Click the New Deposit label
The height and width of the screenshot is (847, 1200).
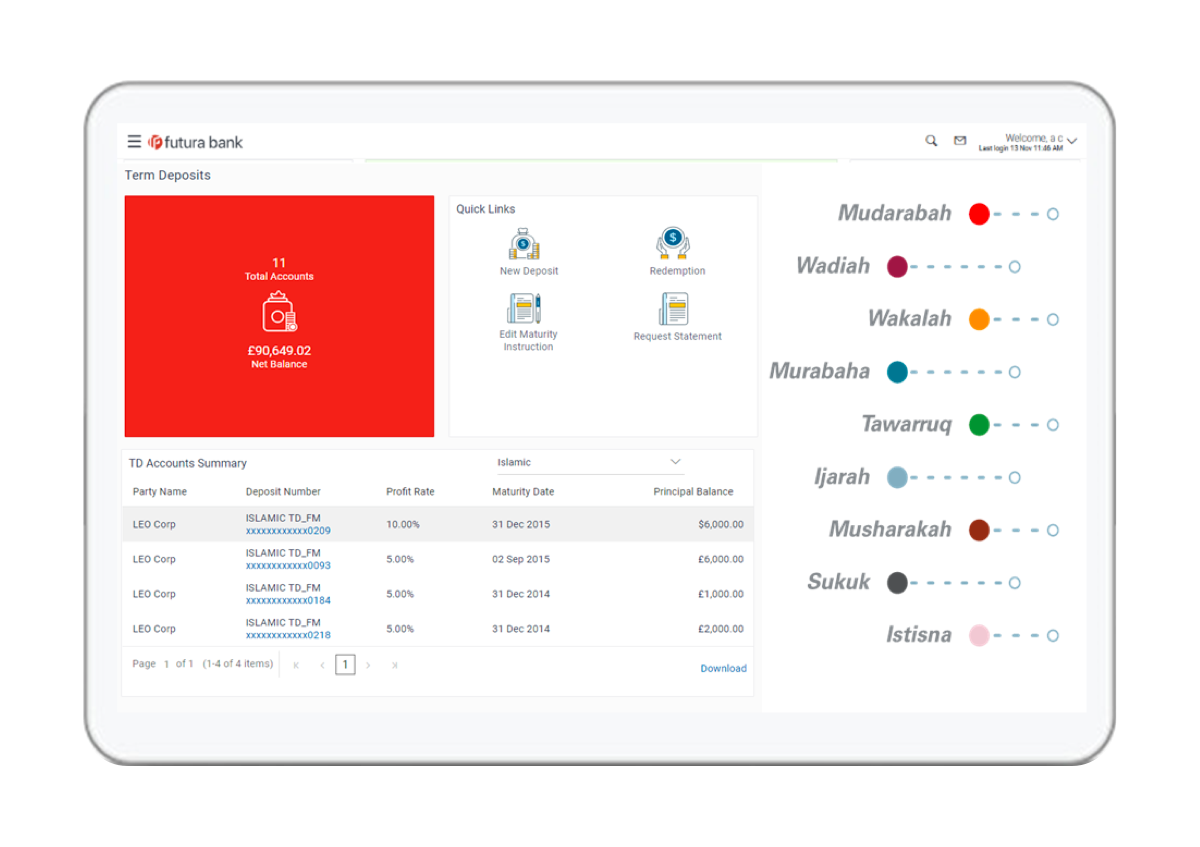(x=529, y=271)
